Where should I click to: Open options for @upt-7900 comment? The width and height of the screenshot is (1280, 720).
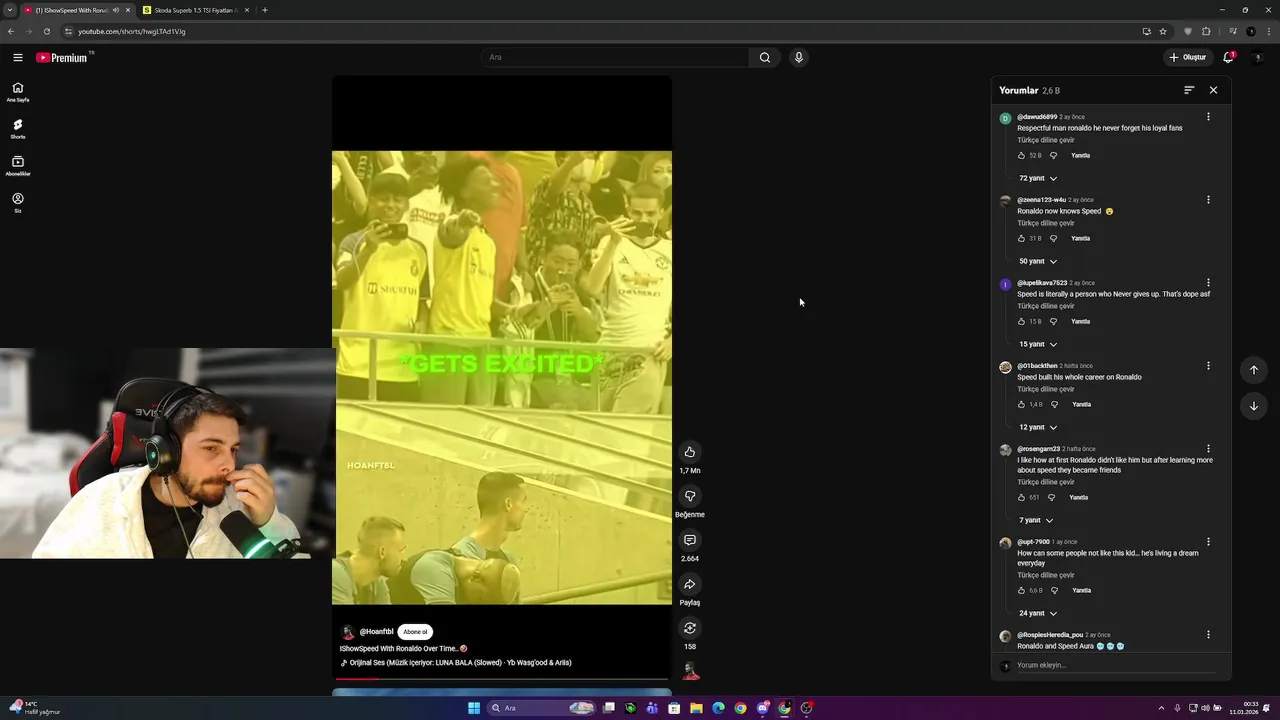click(1208, 542)
